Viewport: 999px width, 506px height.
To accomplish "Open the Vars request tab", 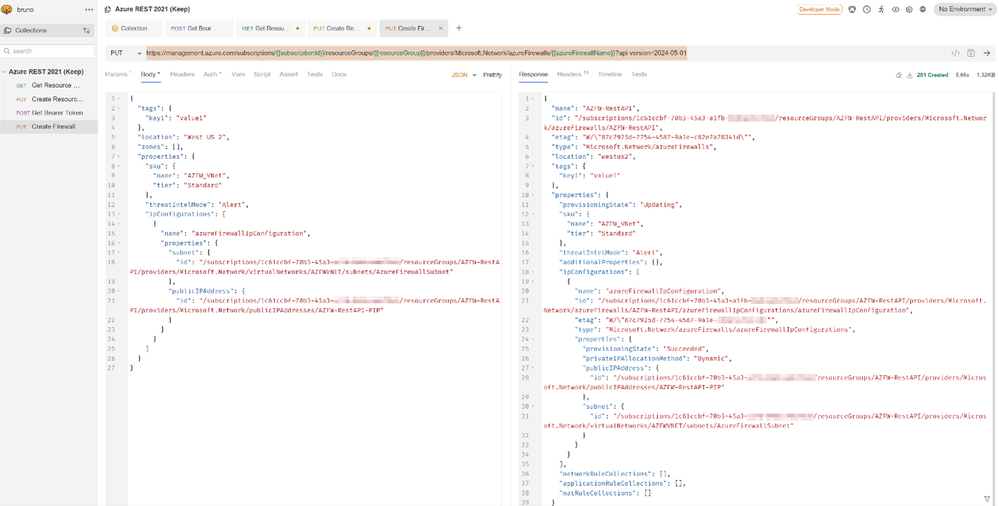I will pos(238,75).
